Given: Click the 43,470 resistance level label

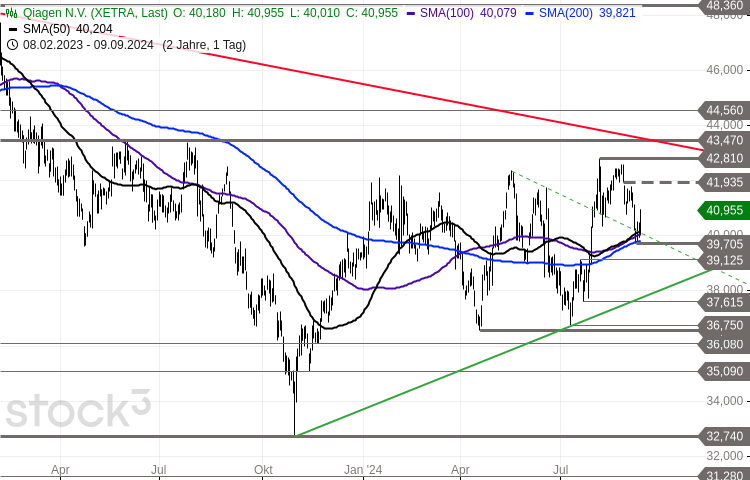Looking at the screenshot, I should pyautogui.click(x=724, y=141).
